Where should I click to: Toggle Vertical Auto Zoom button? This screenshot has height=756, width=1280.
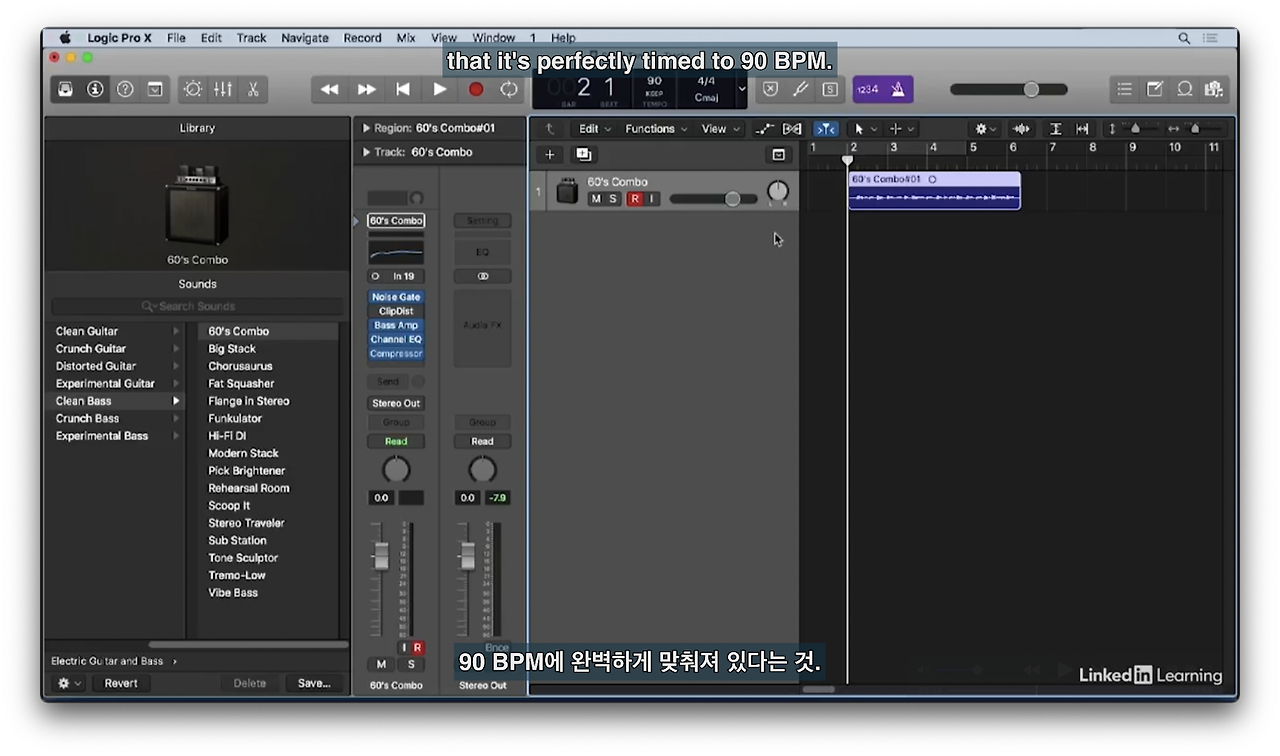pos(1055,129)
